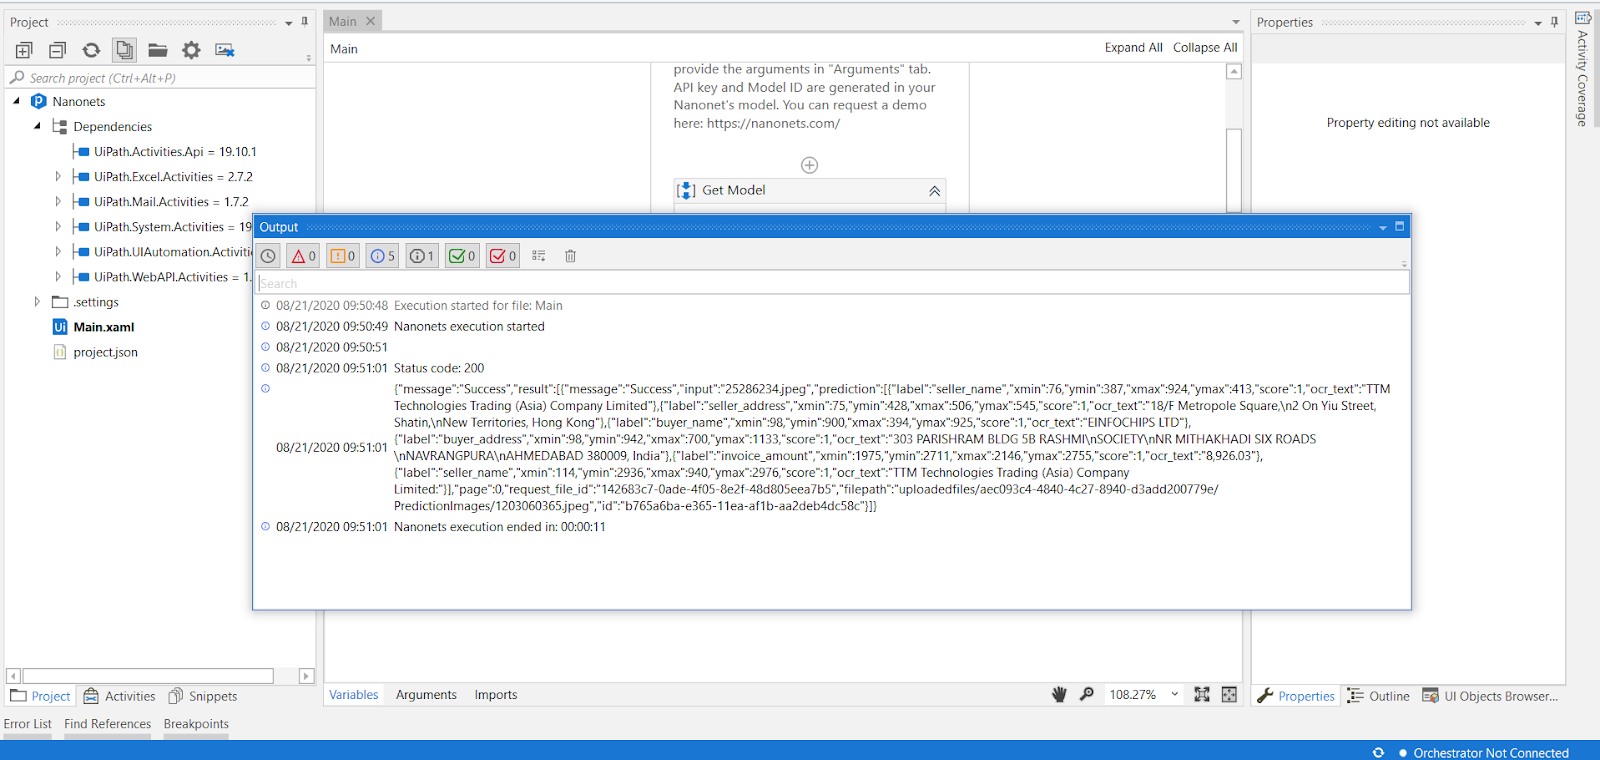The width and height of the screenshot is (1600, 760).
Task: Select the 'Nanonets execution started' log entry
Action: [x=469, y=326]
